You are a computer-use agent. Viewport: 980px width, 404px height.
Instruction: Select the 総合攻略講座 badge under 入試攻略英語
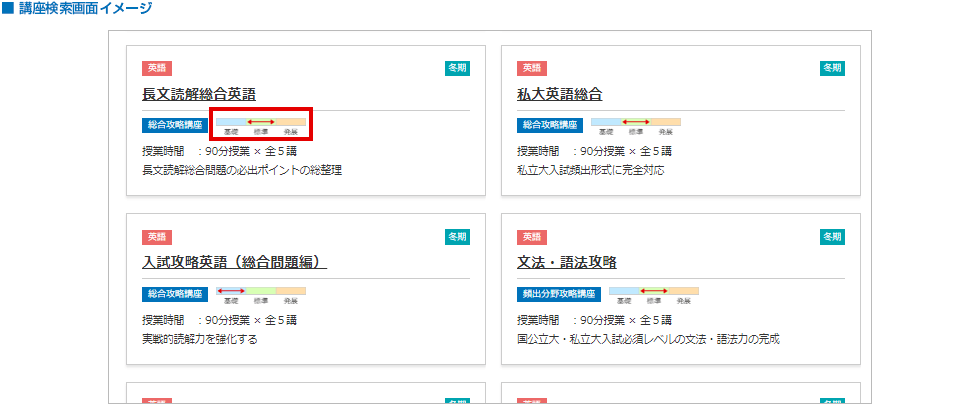coord(175,295)
